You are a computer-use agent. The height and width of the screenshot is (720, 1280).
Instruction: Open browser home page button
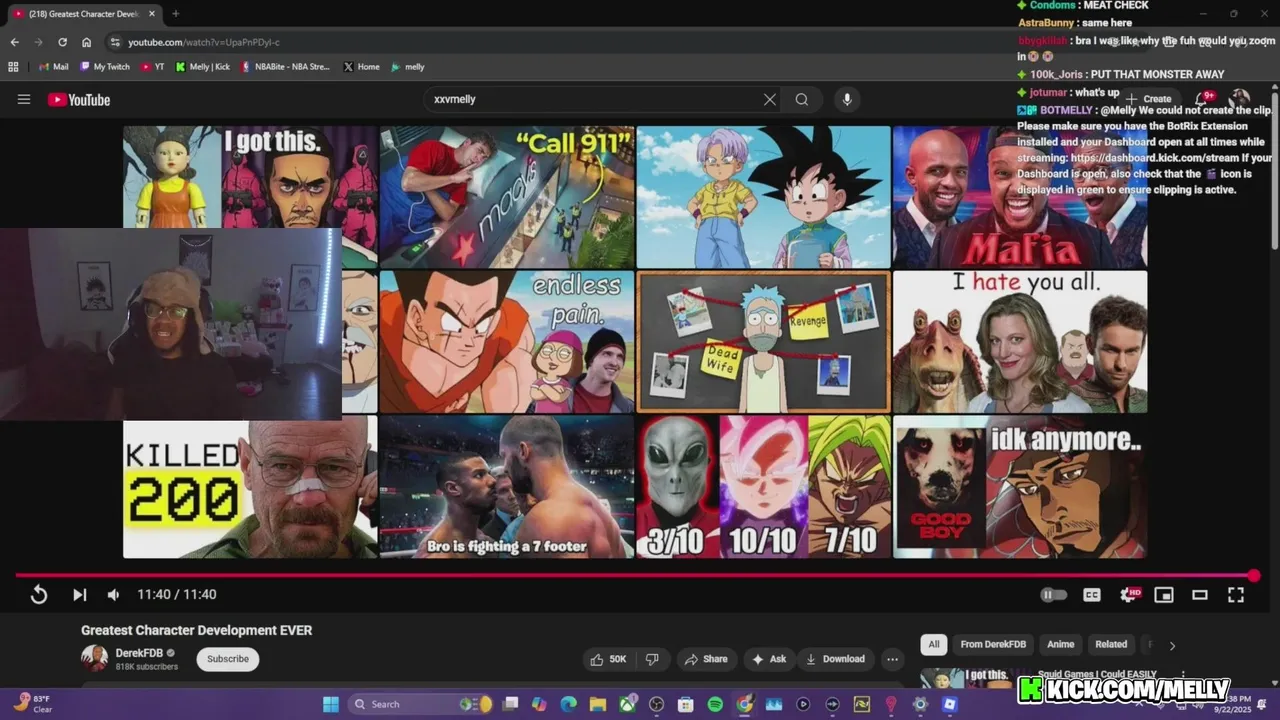click(x=86, y=42)
